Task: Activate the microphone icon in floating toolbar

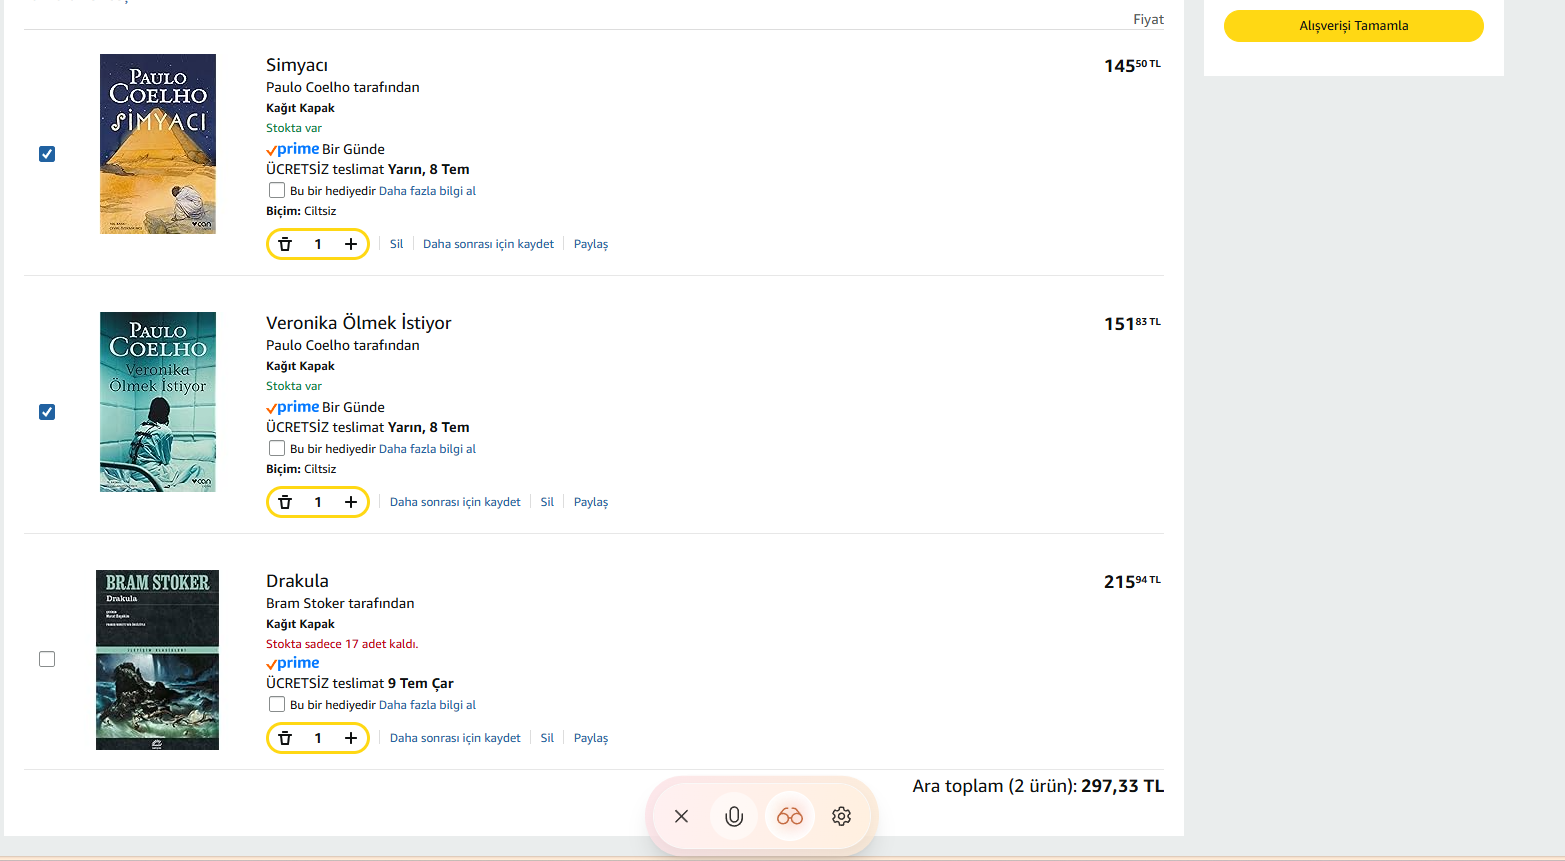Action: pos(734,816)
